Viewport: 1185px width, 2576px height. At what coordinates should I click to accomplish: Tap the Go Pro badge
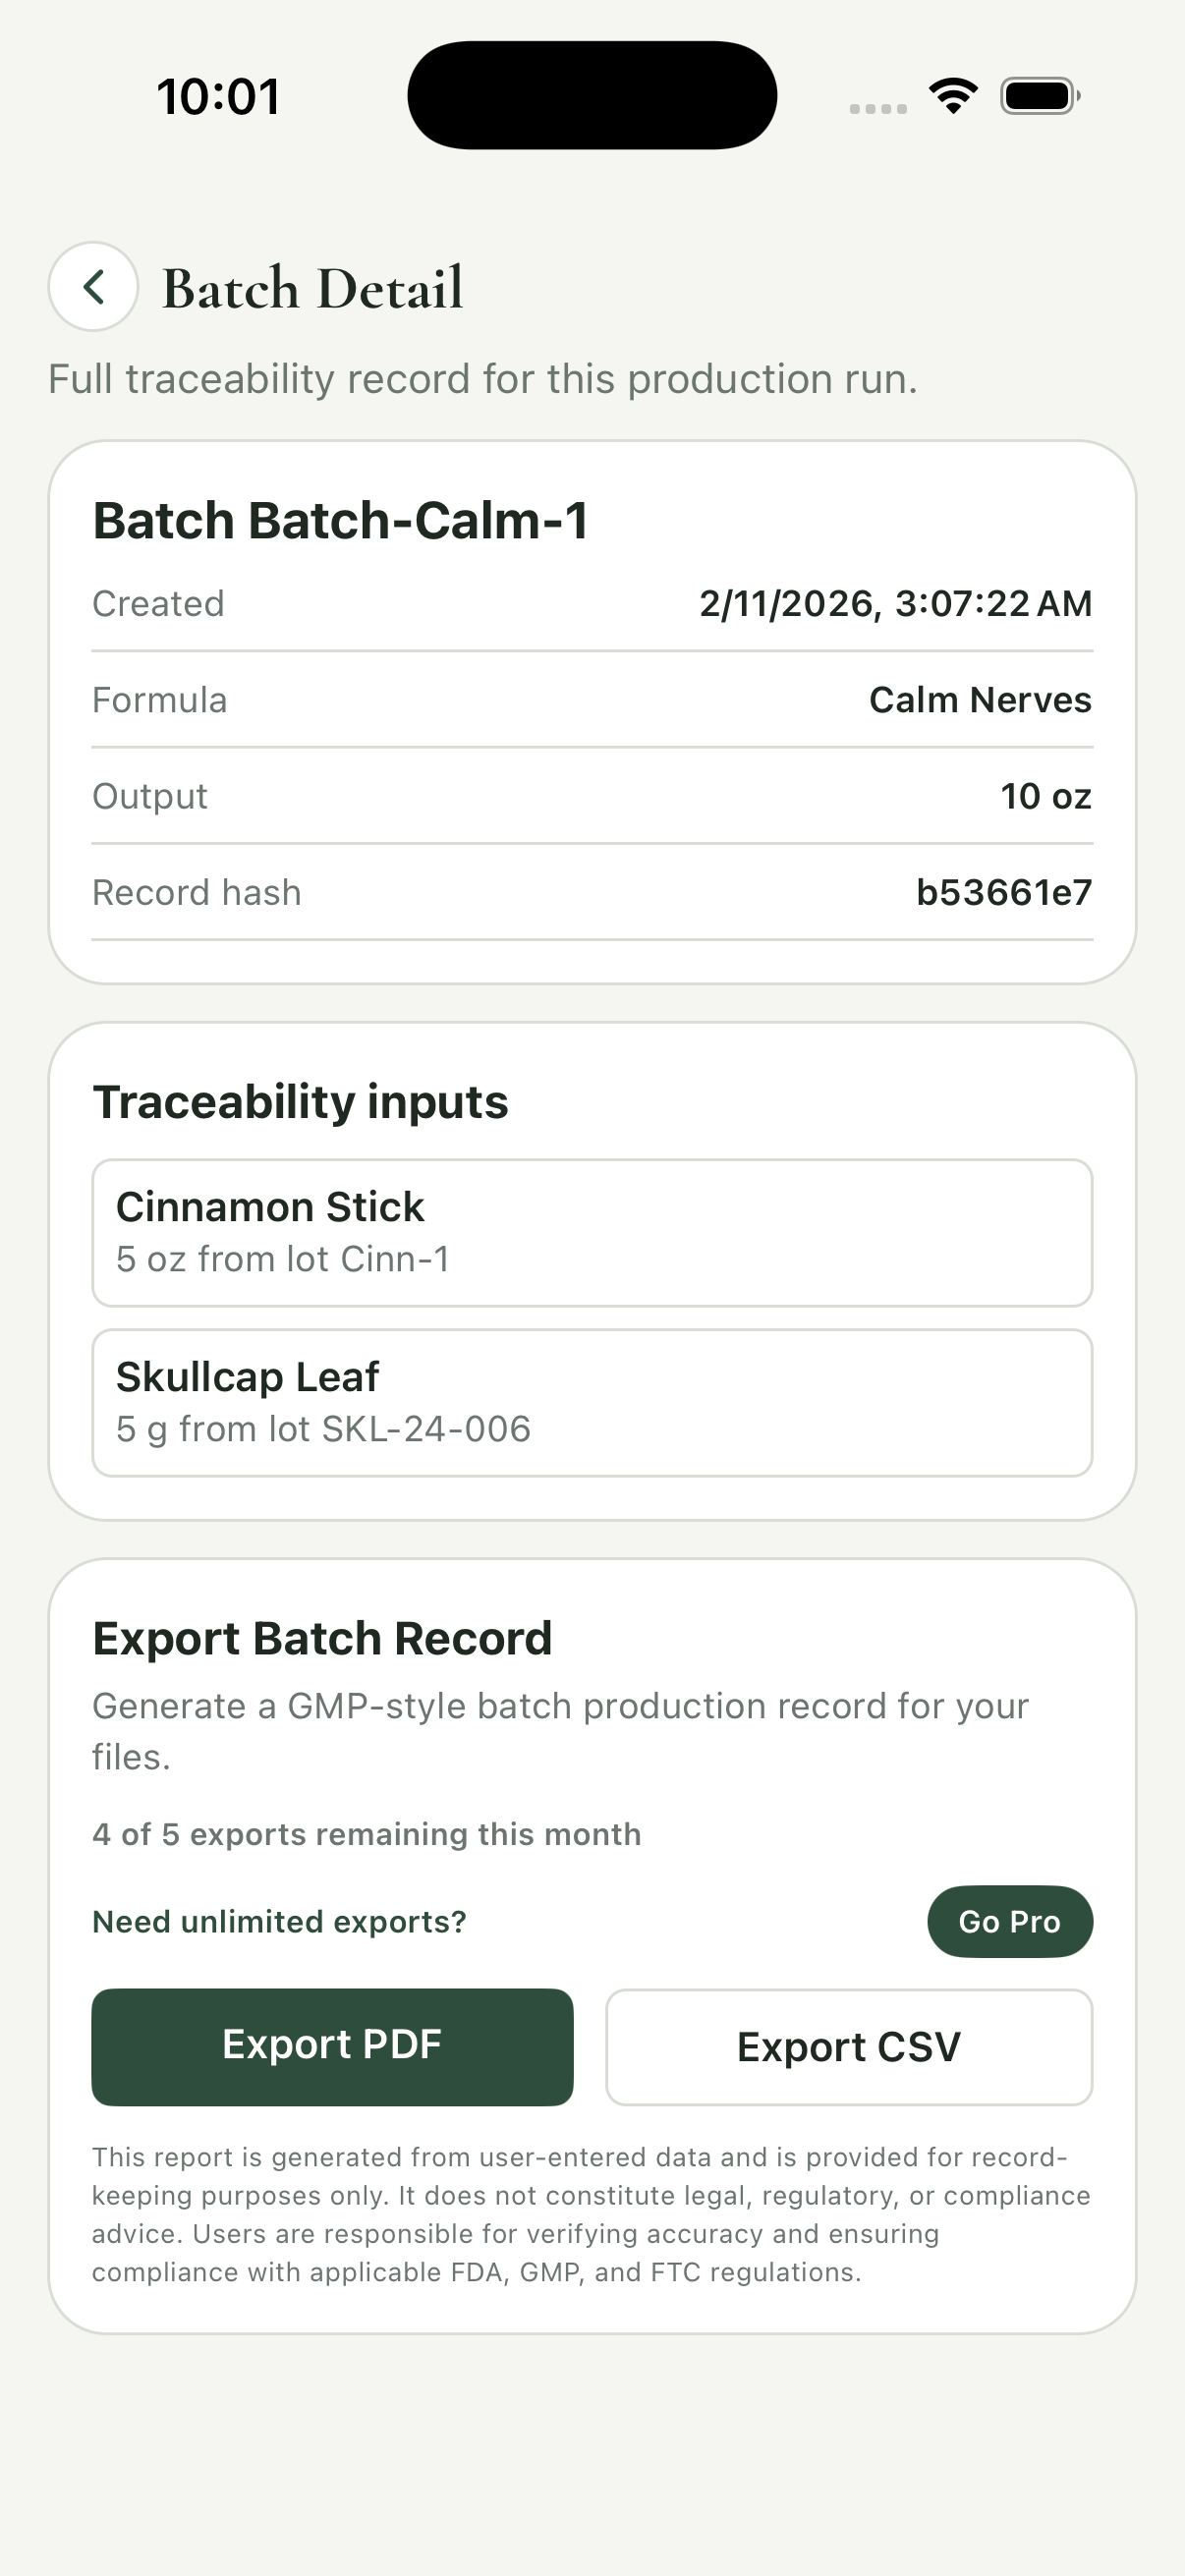click(x=1009, y=1921)
